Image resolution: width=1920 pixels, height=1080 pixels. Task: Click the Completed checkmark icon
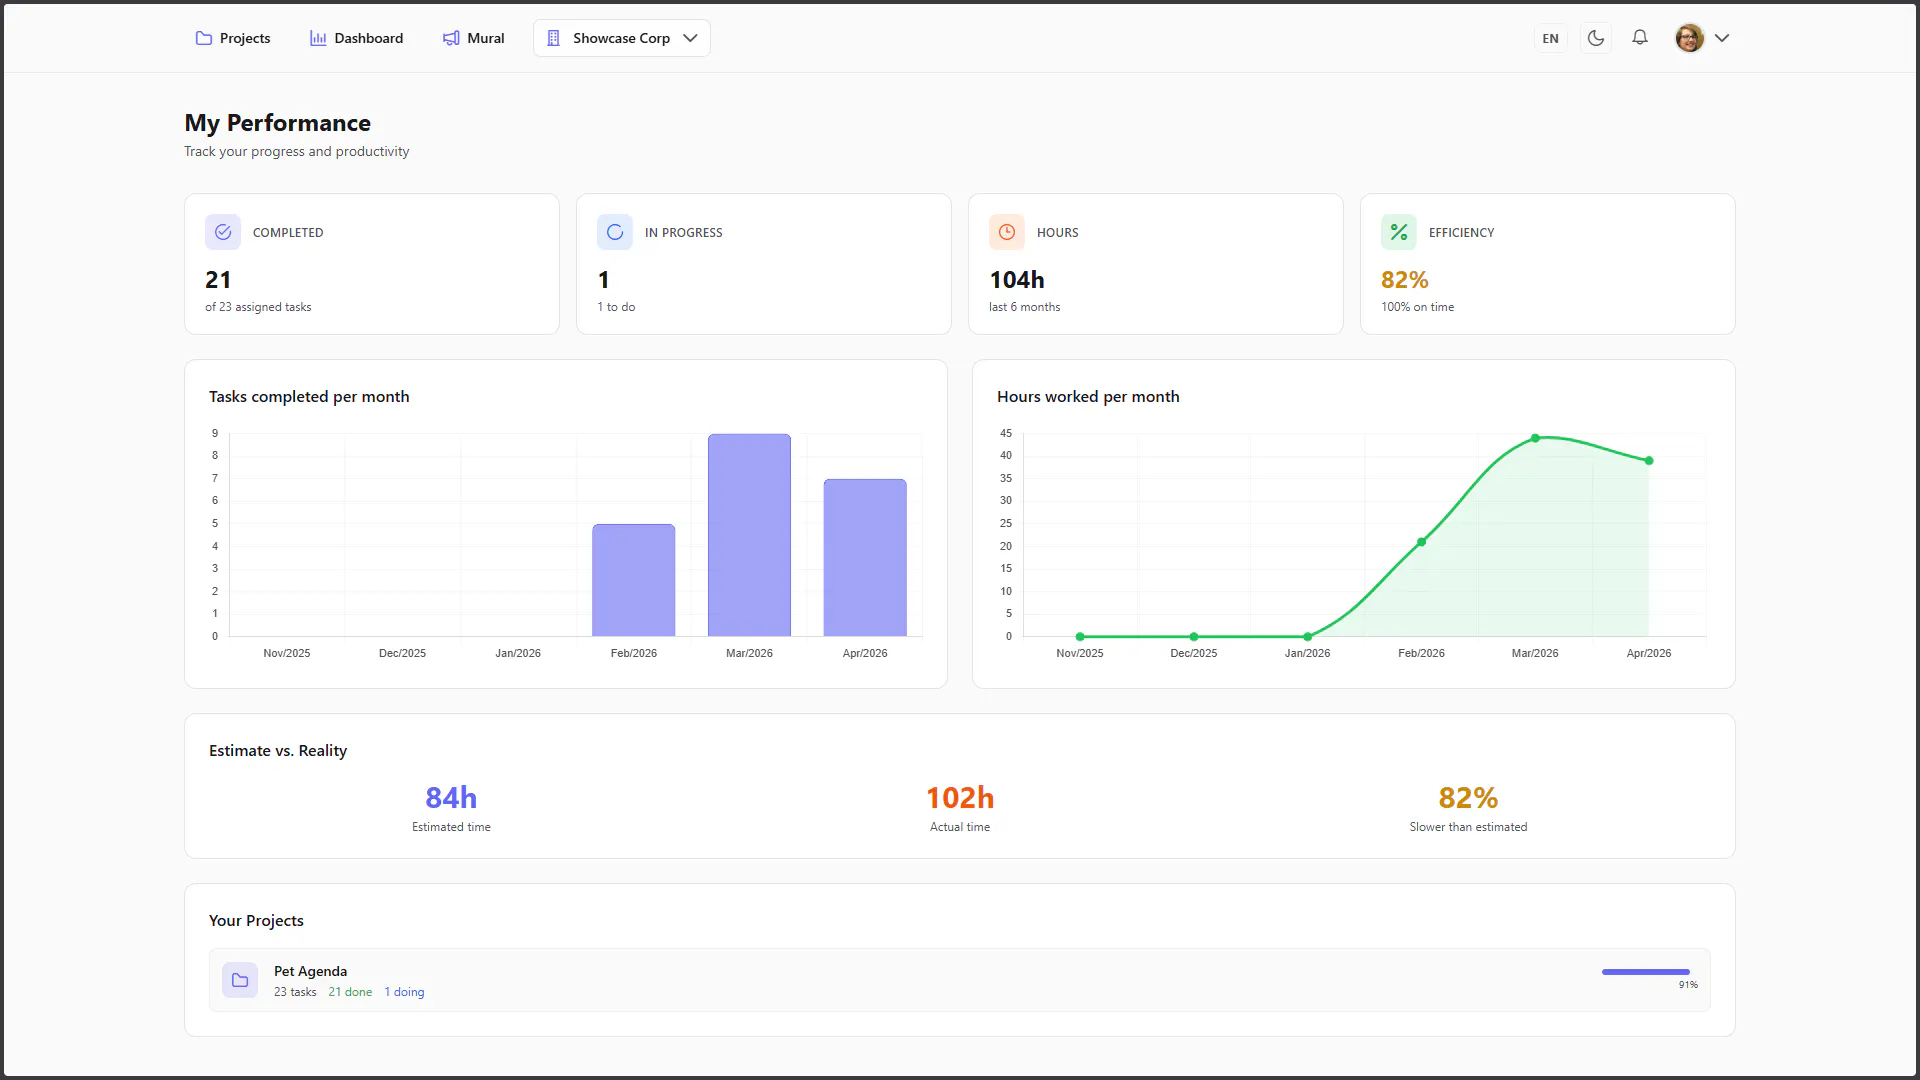pyautogui.click(x=223, y=232)
